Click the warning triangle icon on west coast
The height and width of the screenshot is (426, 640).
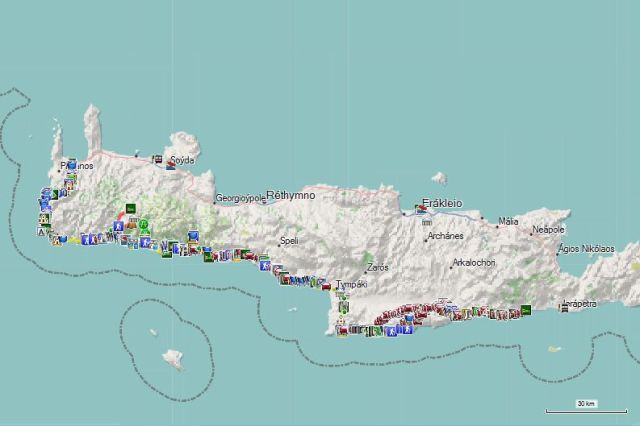41,231
